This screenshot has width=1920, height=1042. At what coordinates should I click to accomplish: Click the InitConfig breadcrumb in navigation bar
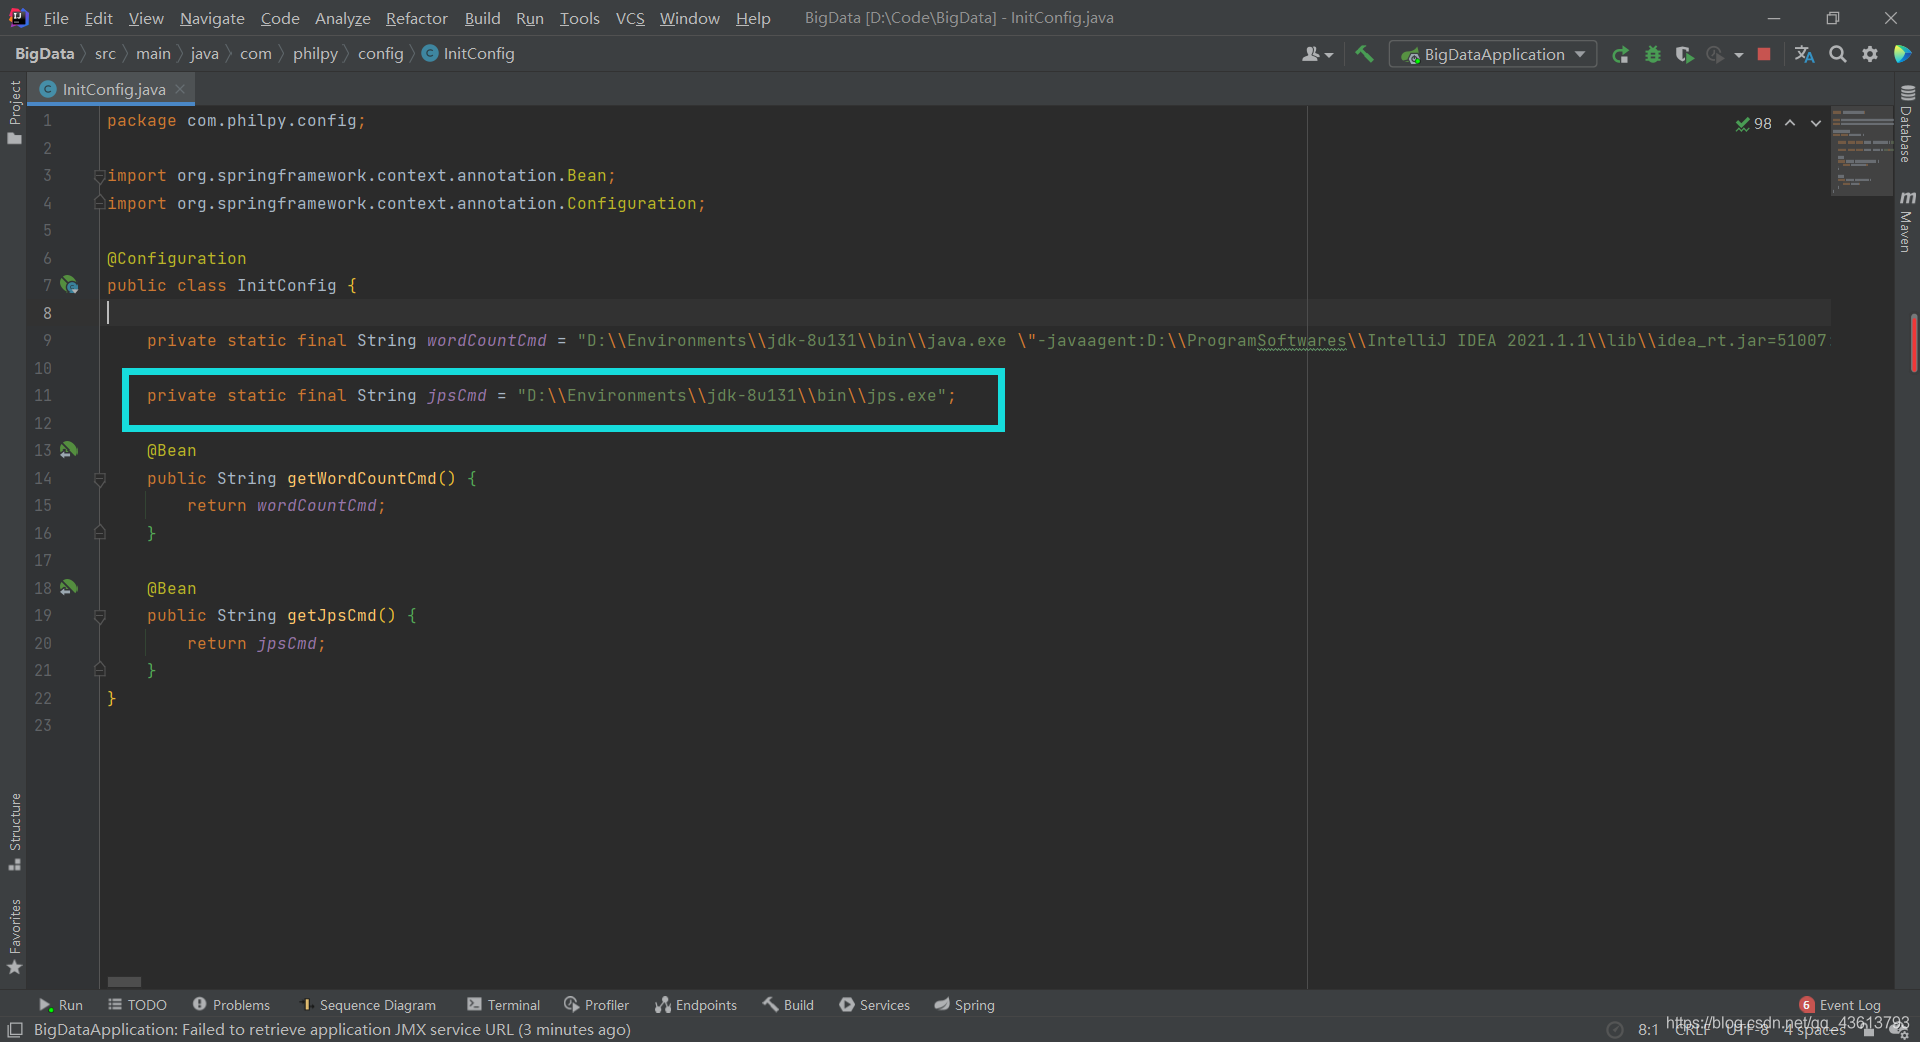click(x=468, y=54)
